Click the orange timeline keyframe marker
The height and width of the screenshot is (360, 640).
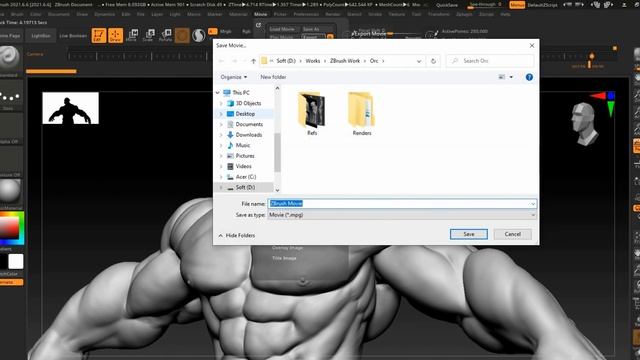[x=591, y=56]
